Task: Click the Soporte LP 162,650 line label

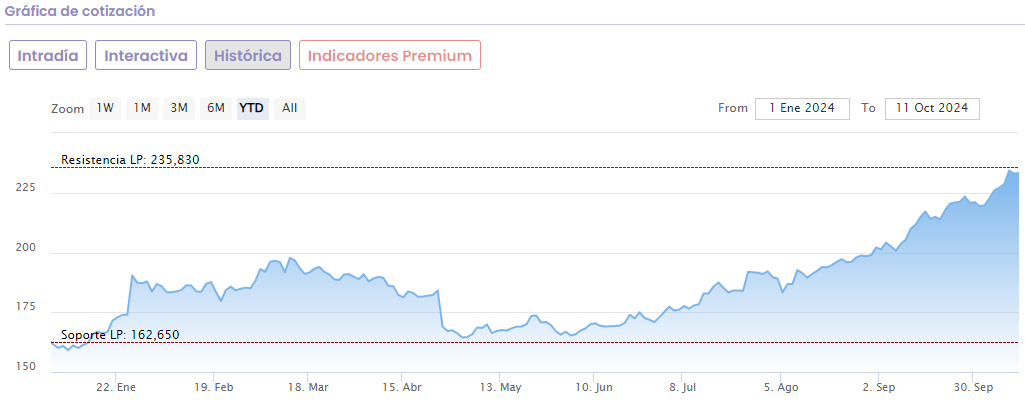Action: pos(120,334)
